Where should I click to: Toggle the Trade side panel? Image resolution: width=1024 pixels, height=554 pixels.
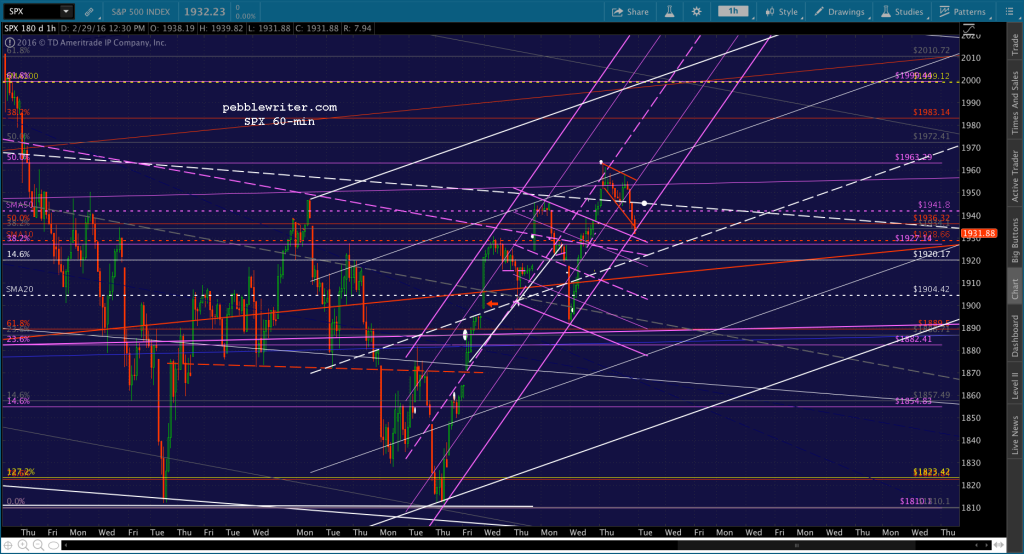(x=1015, y=44)
